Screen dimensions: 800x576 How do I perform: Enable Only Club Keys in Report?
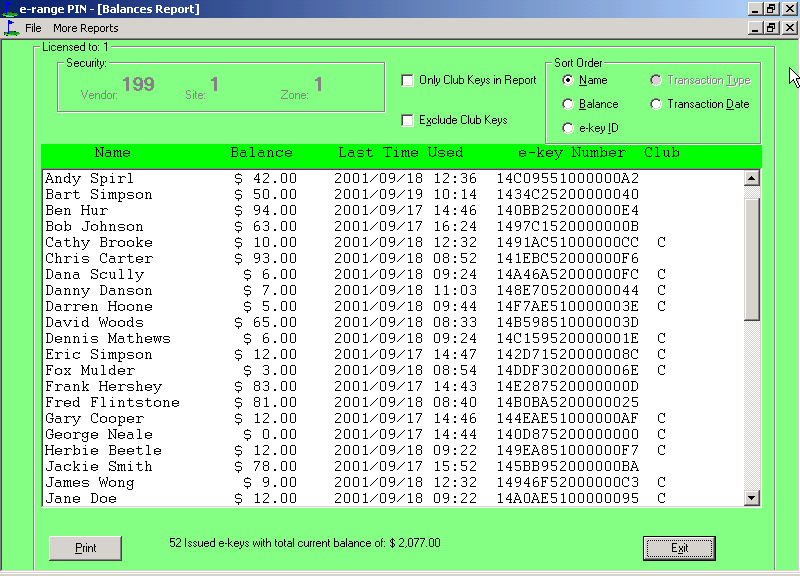[x=408, y=81]
